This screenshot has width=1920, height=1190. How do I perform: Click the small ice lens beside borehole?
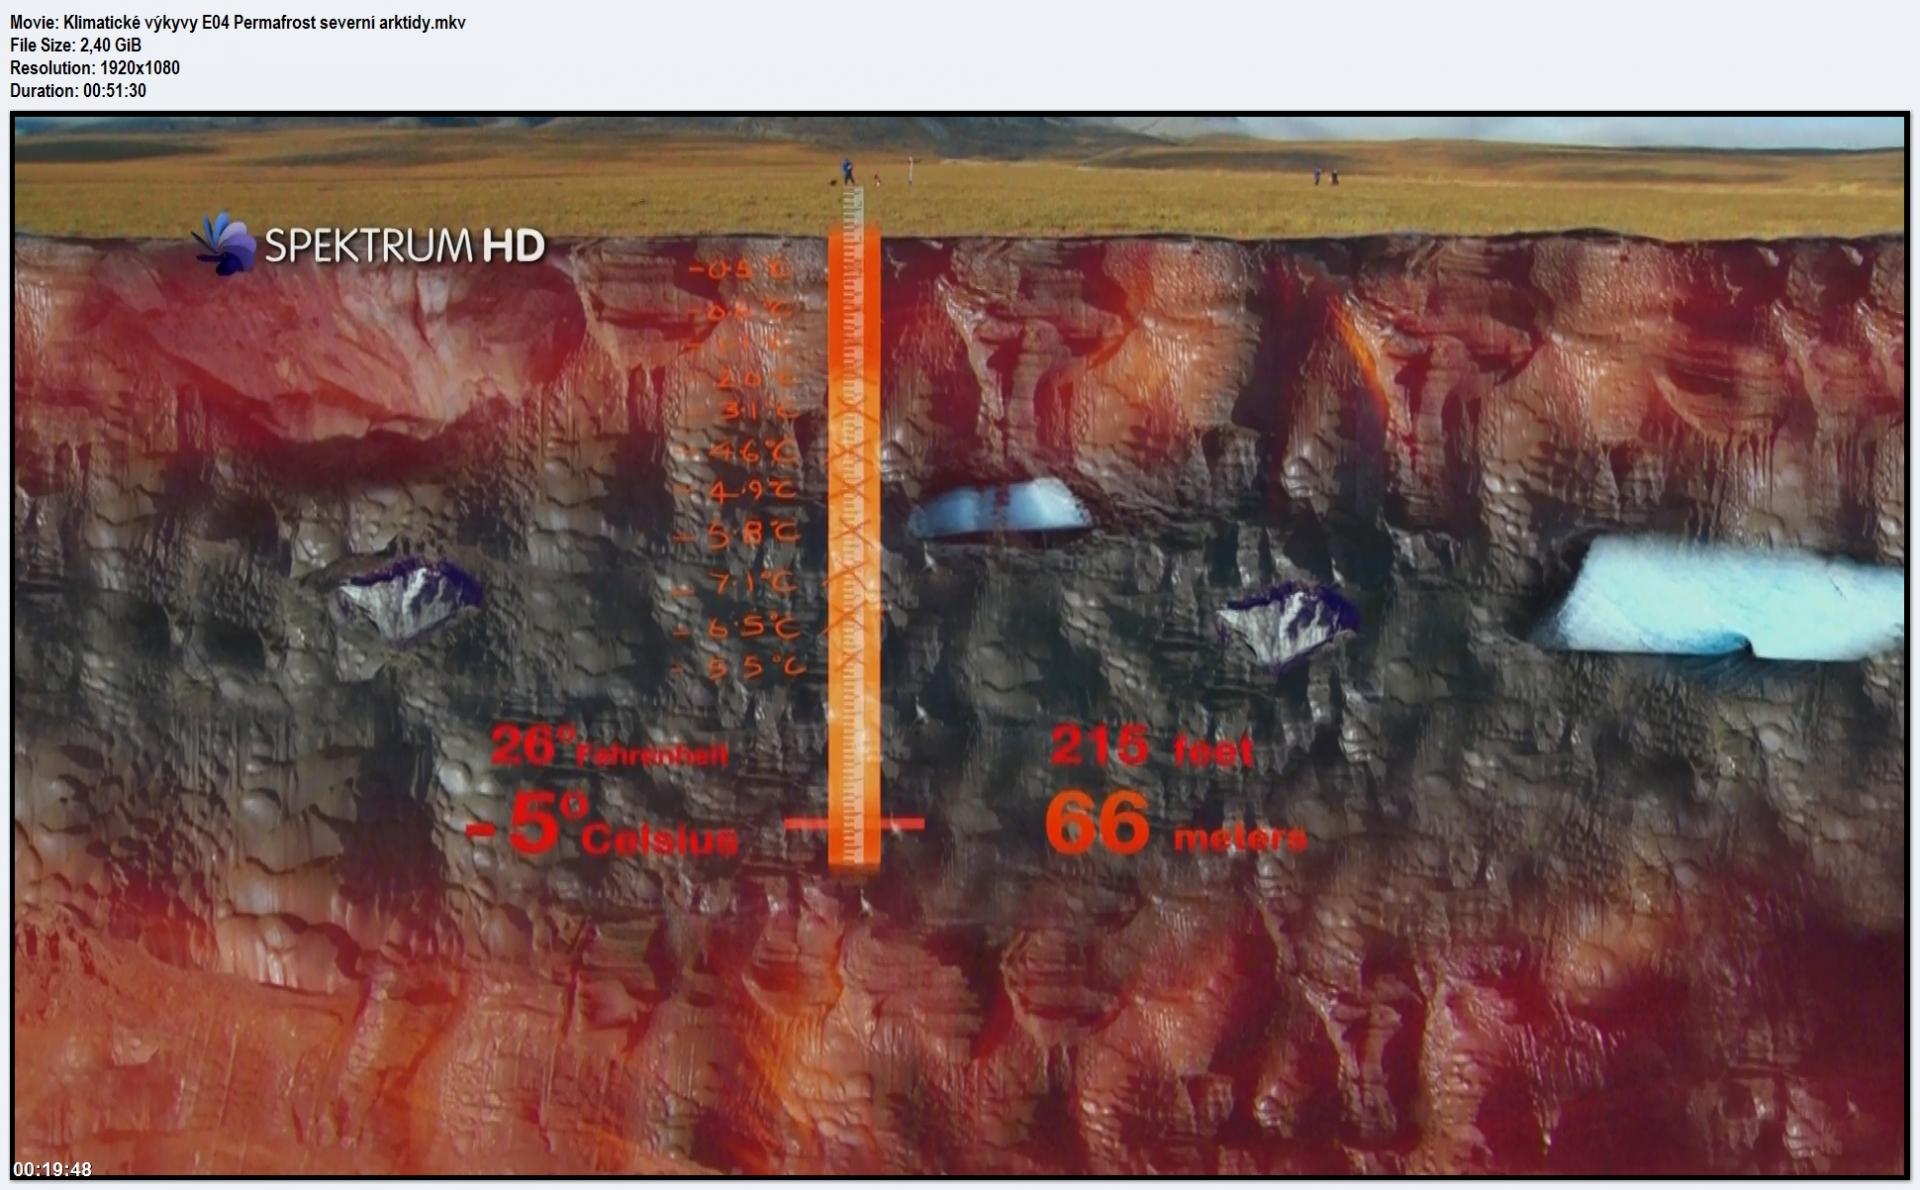pos(1001,508)
